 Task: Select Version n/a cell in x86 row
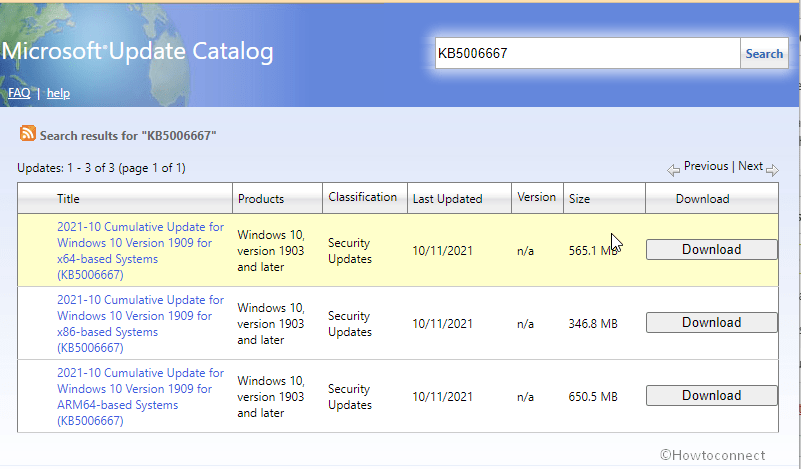pos(525,324)
